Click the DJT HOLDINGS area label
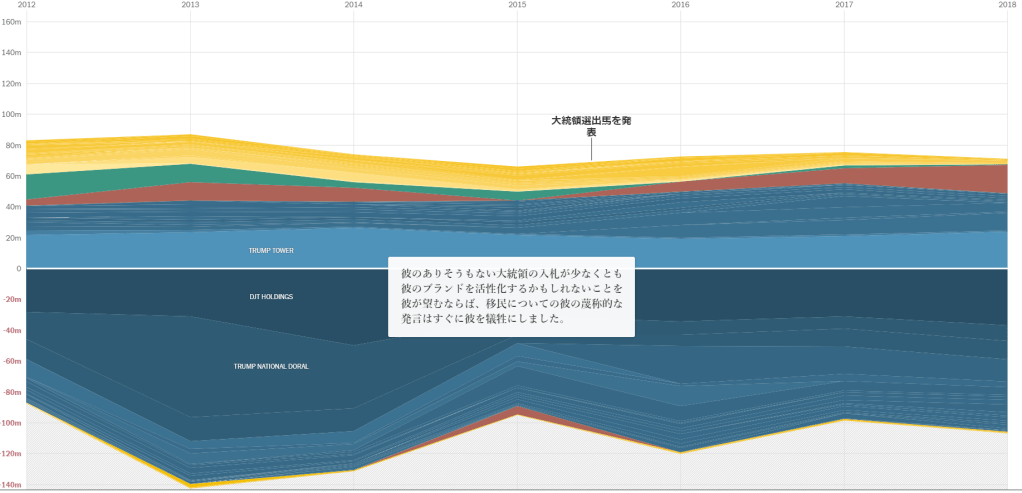The image size is (1022, 493). [x=271, y=297]
